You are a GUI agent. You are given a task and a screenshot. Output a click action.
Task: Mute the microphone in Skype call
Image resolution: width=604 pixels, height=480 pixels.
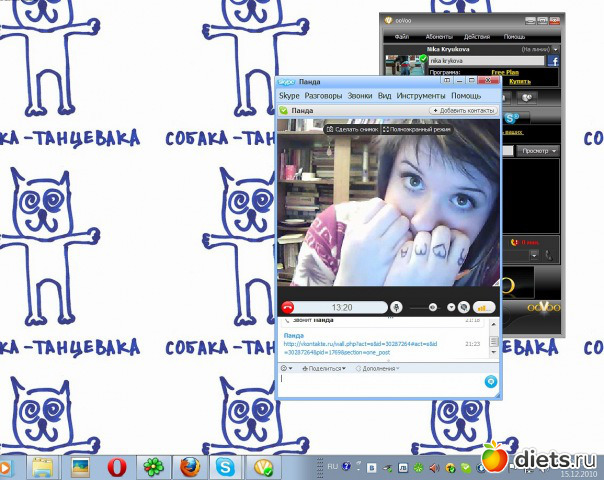pyautogui.click(x=397, y=307)
